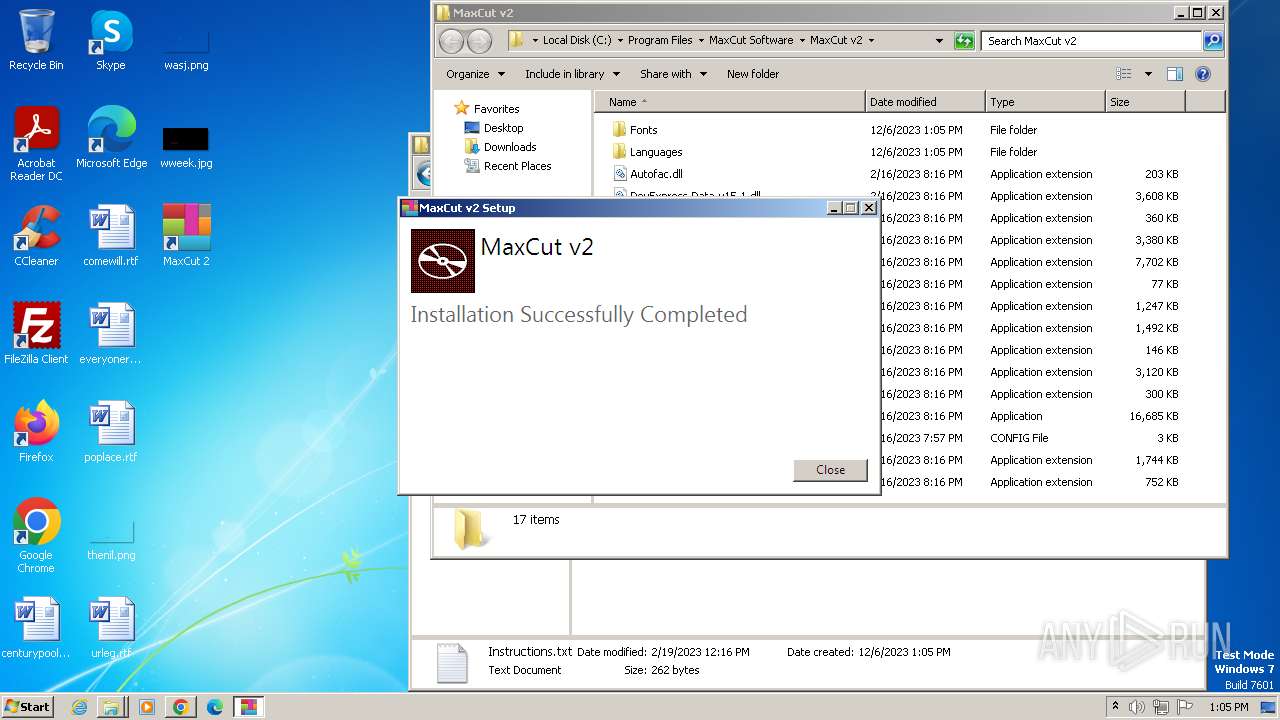Sort by Date modified column
The height and width of the screenshot is (720, 1280).
[925, 102]
